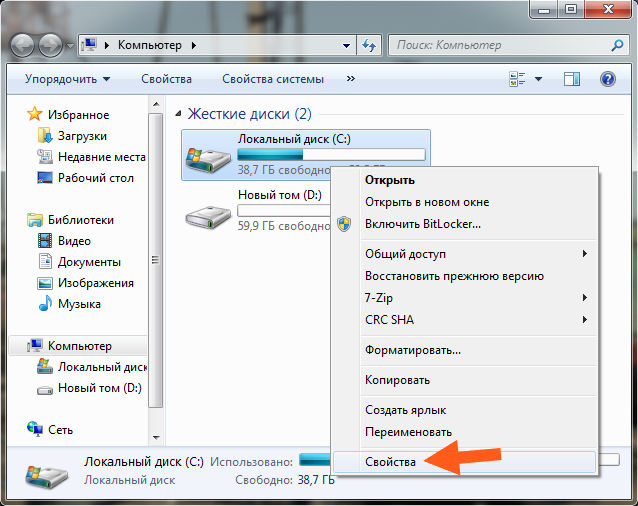Screen dimensions: 638x506
Task: Click Свойства системы toolbar button
Action: coord(273,79)
